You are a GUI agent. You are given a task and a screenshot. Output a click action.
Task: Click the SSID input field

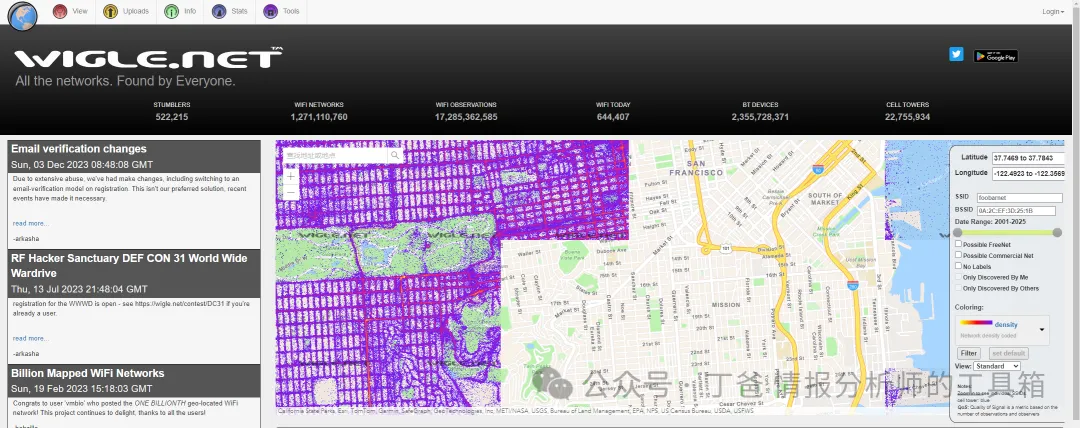tap(1019, 198)
